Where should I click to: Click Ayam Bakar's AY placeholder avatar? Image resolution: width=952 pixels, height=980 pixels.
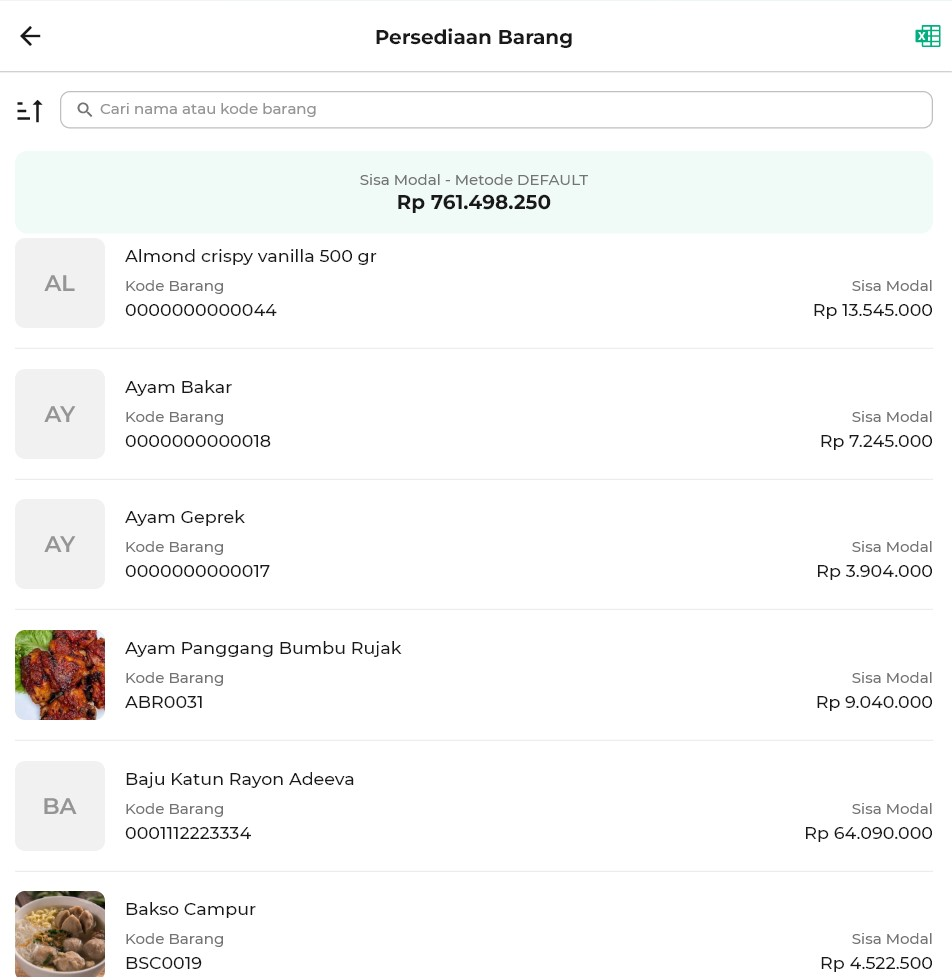click(60, 414)
